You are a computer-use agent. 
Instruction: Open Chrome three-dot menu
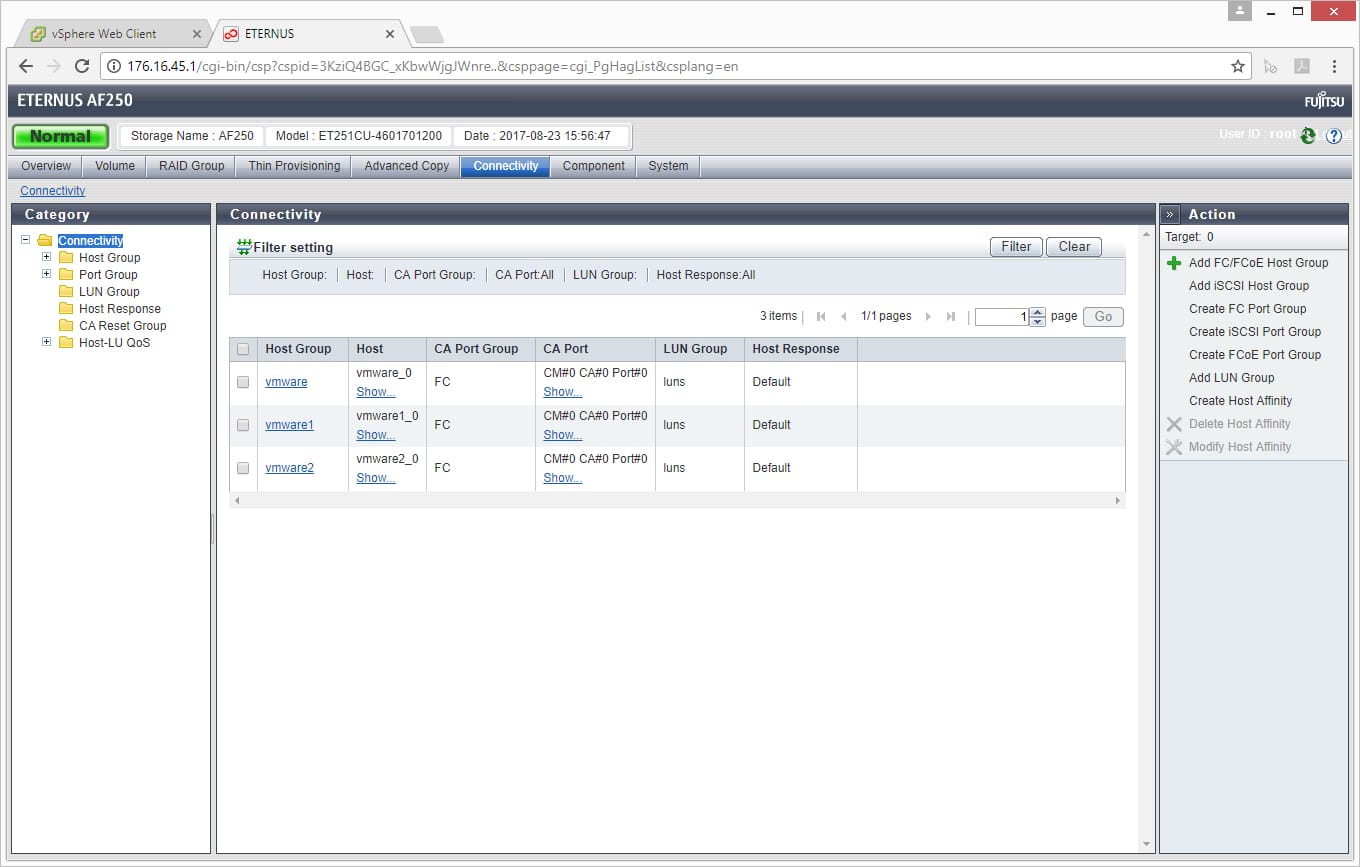1334,66
